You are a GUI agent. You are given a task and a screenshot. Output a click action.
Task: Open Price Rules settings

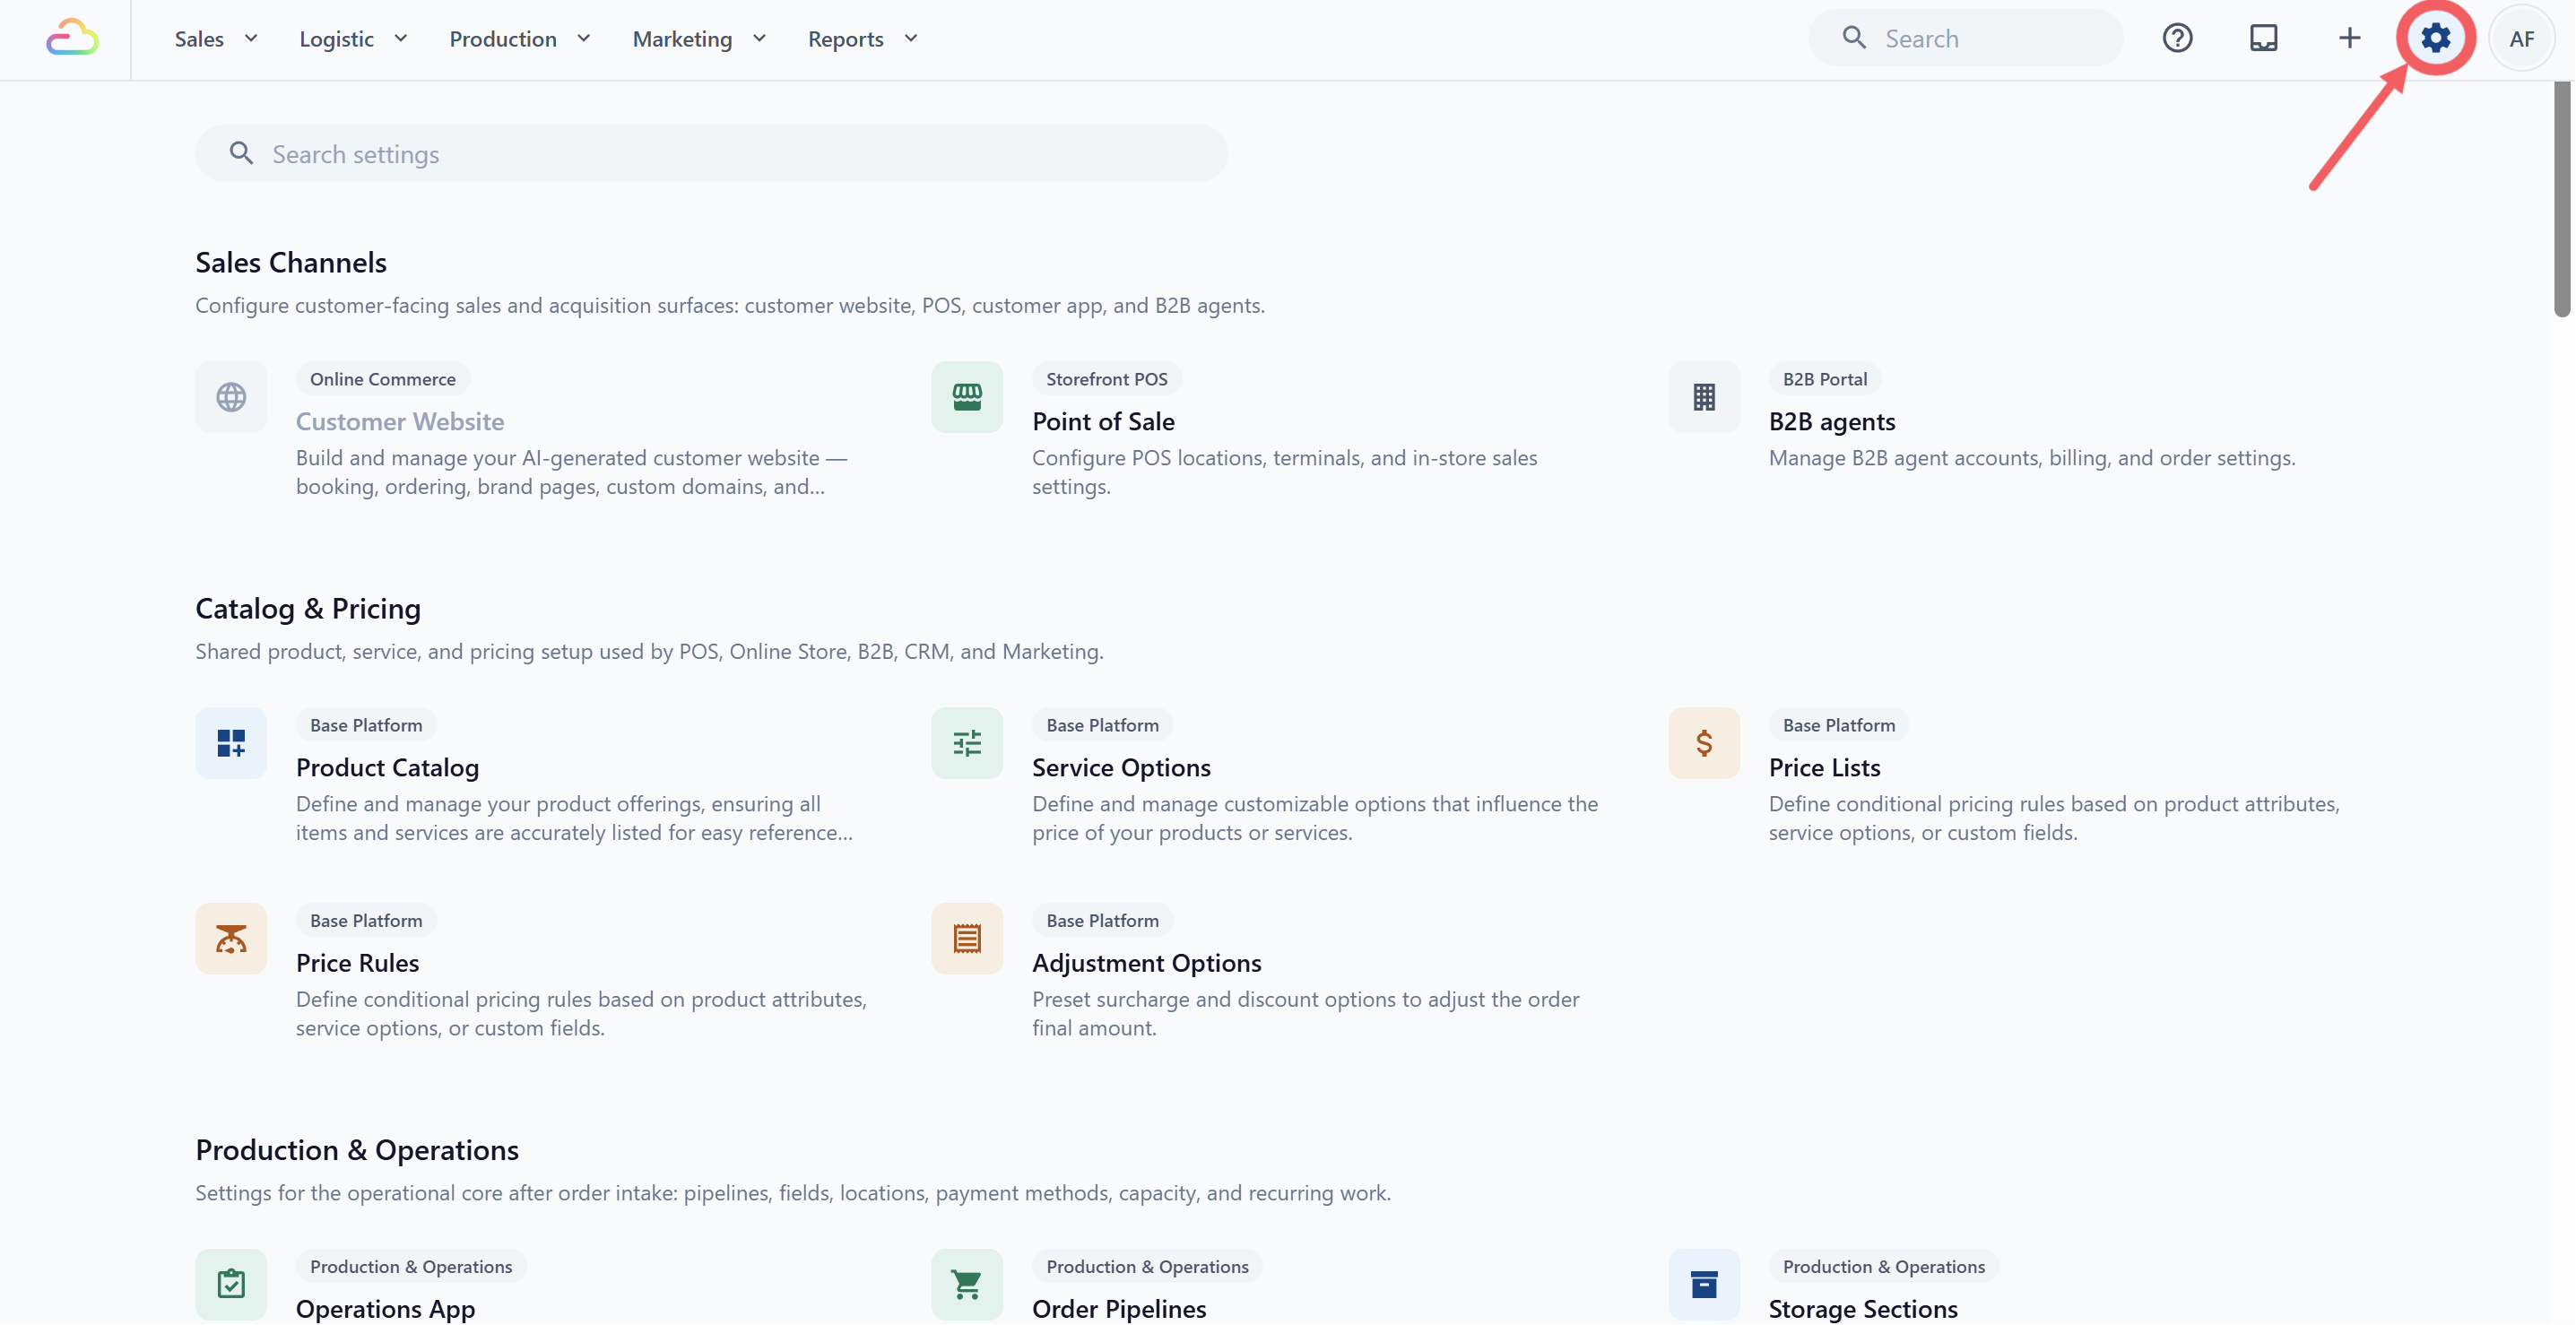coord(357,963)
